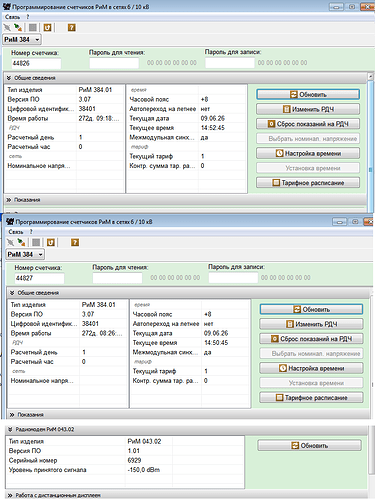Expand Работа с дистанционным дисплеем section
This screenshot has width=375, height=500.
[11, 495]
